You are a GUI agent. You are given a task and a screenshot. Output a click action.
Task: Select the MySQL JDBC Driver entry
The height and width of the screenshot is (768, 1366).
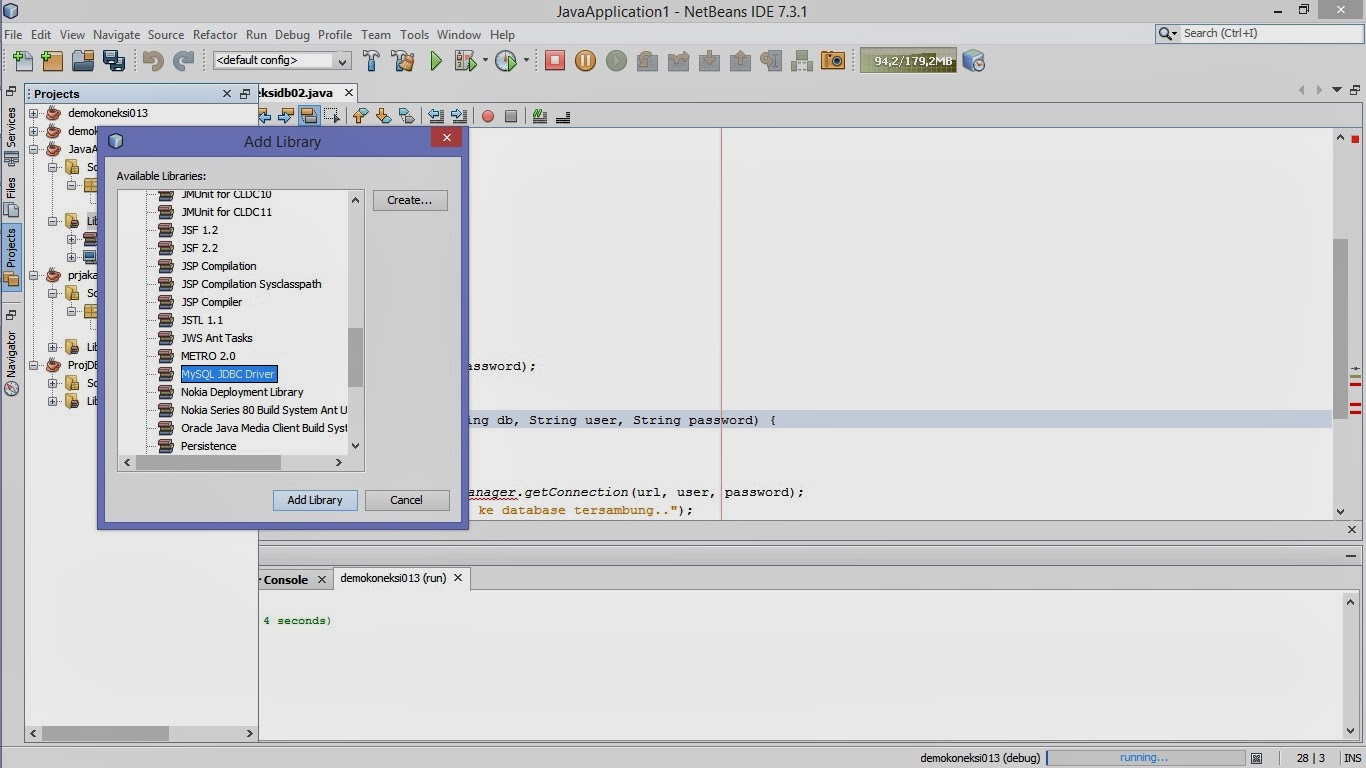point(228,374)
